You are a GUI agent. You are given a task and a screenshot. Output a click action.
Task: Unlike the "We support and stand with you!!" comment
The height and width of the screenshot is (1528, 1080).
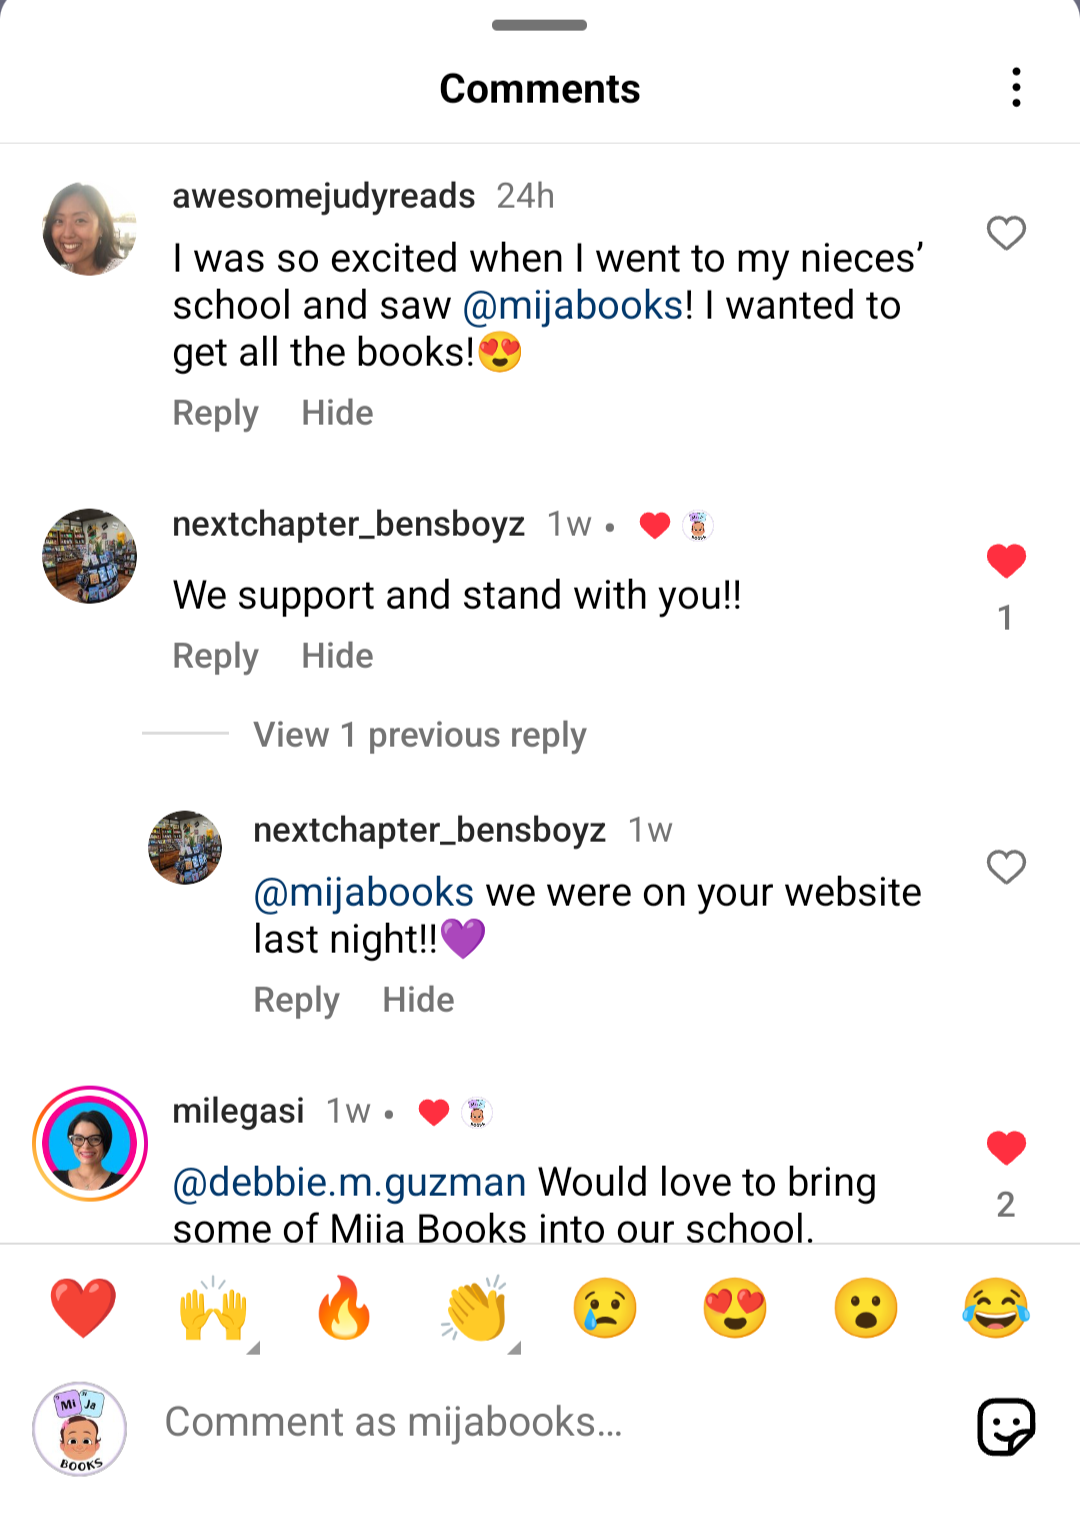(x=1006, y=561)
